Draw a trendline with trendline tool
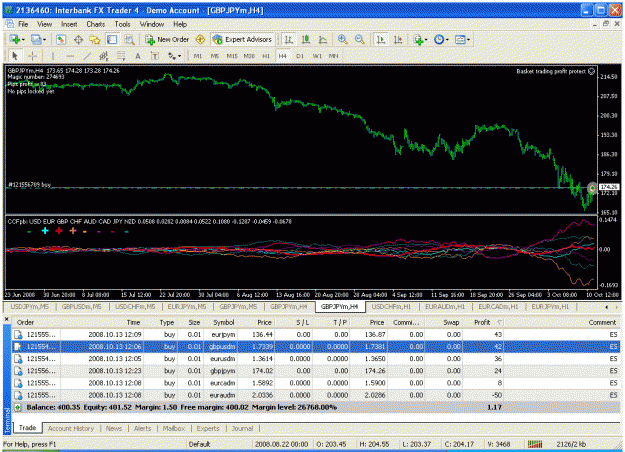625x452 pixels. (x=87, y=56)
